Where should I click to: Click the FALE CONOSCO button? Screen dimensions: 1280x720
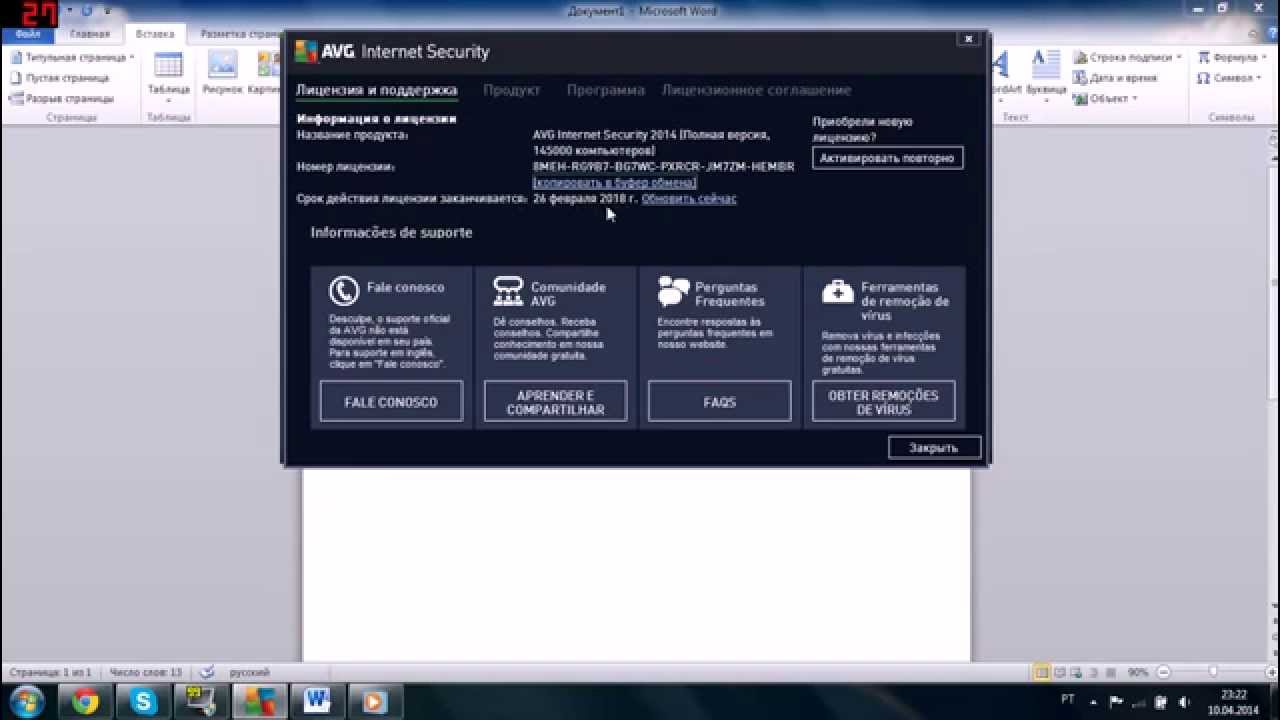click(391, 402)
